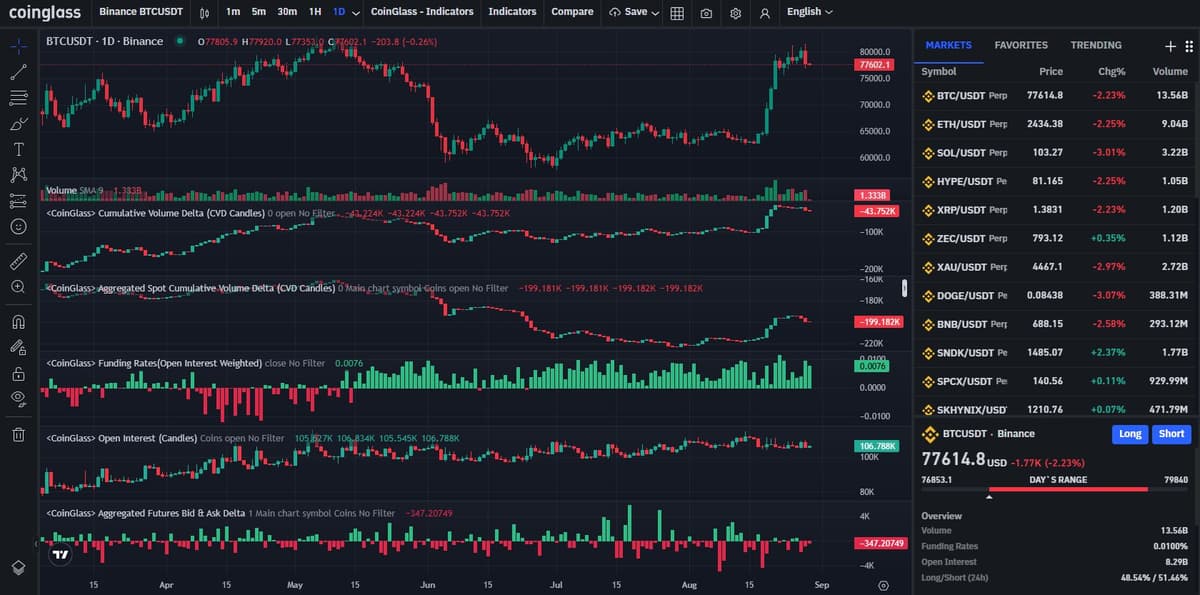1200x595 pixels.
Task: Expand the Save dropdown arrow
Action: [655, 13]
